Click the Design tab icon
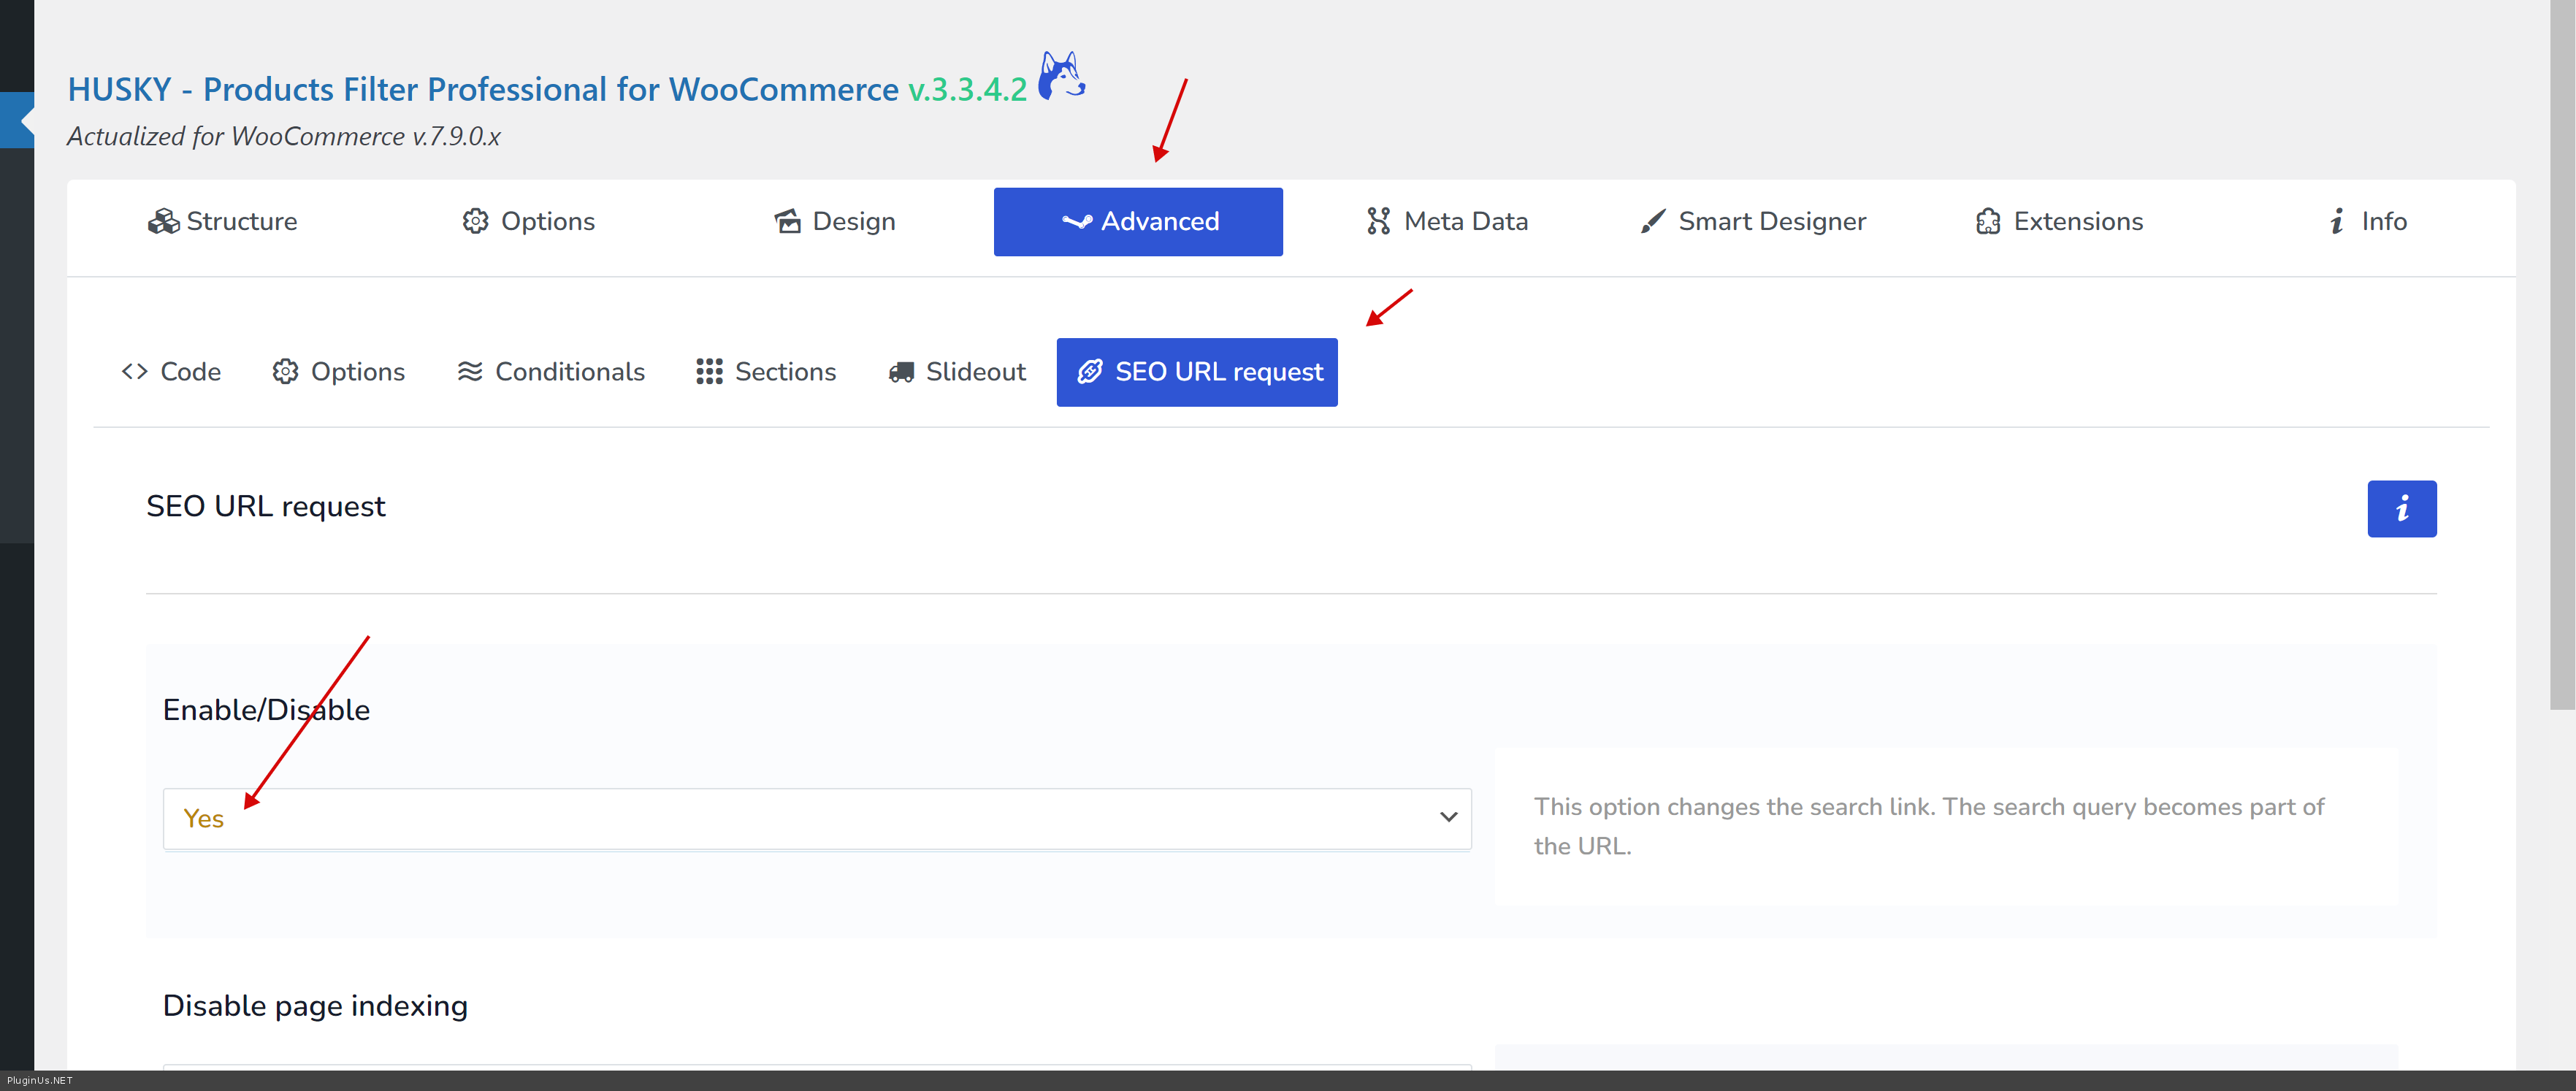The height and width of the screenshot is (1091, 2576). [x=787, y=221]
